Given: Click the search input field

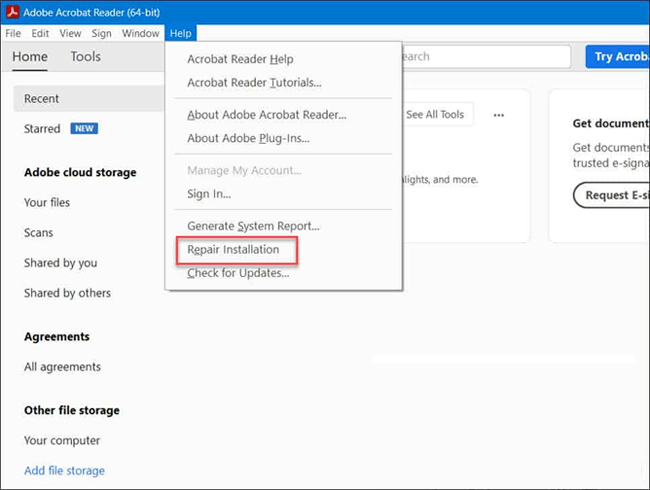Looking at the screenshot, I should tap(485, 57).
